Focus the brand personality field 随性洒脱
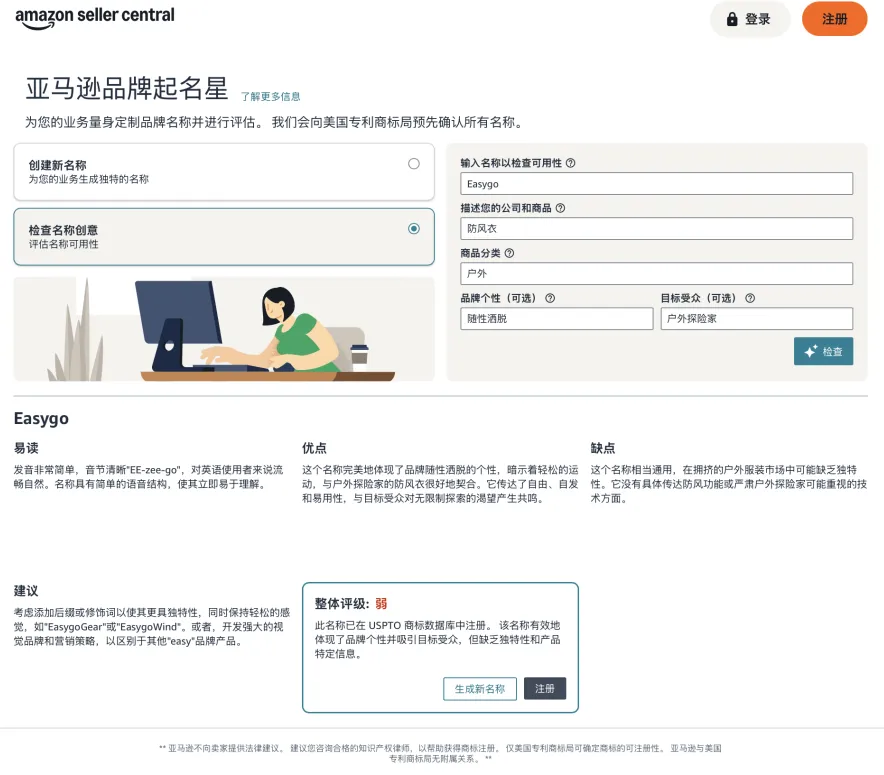 click(556, 318)
